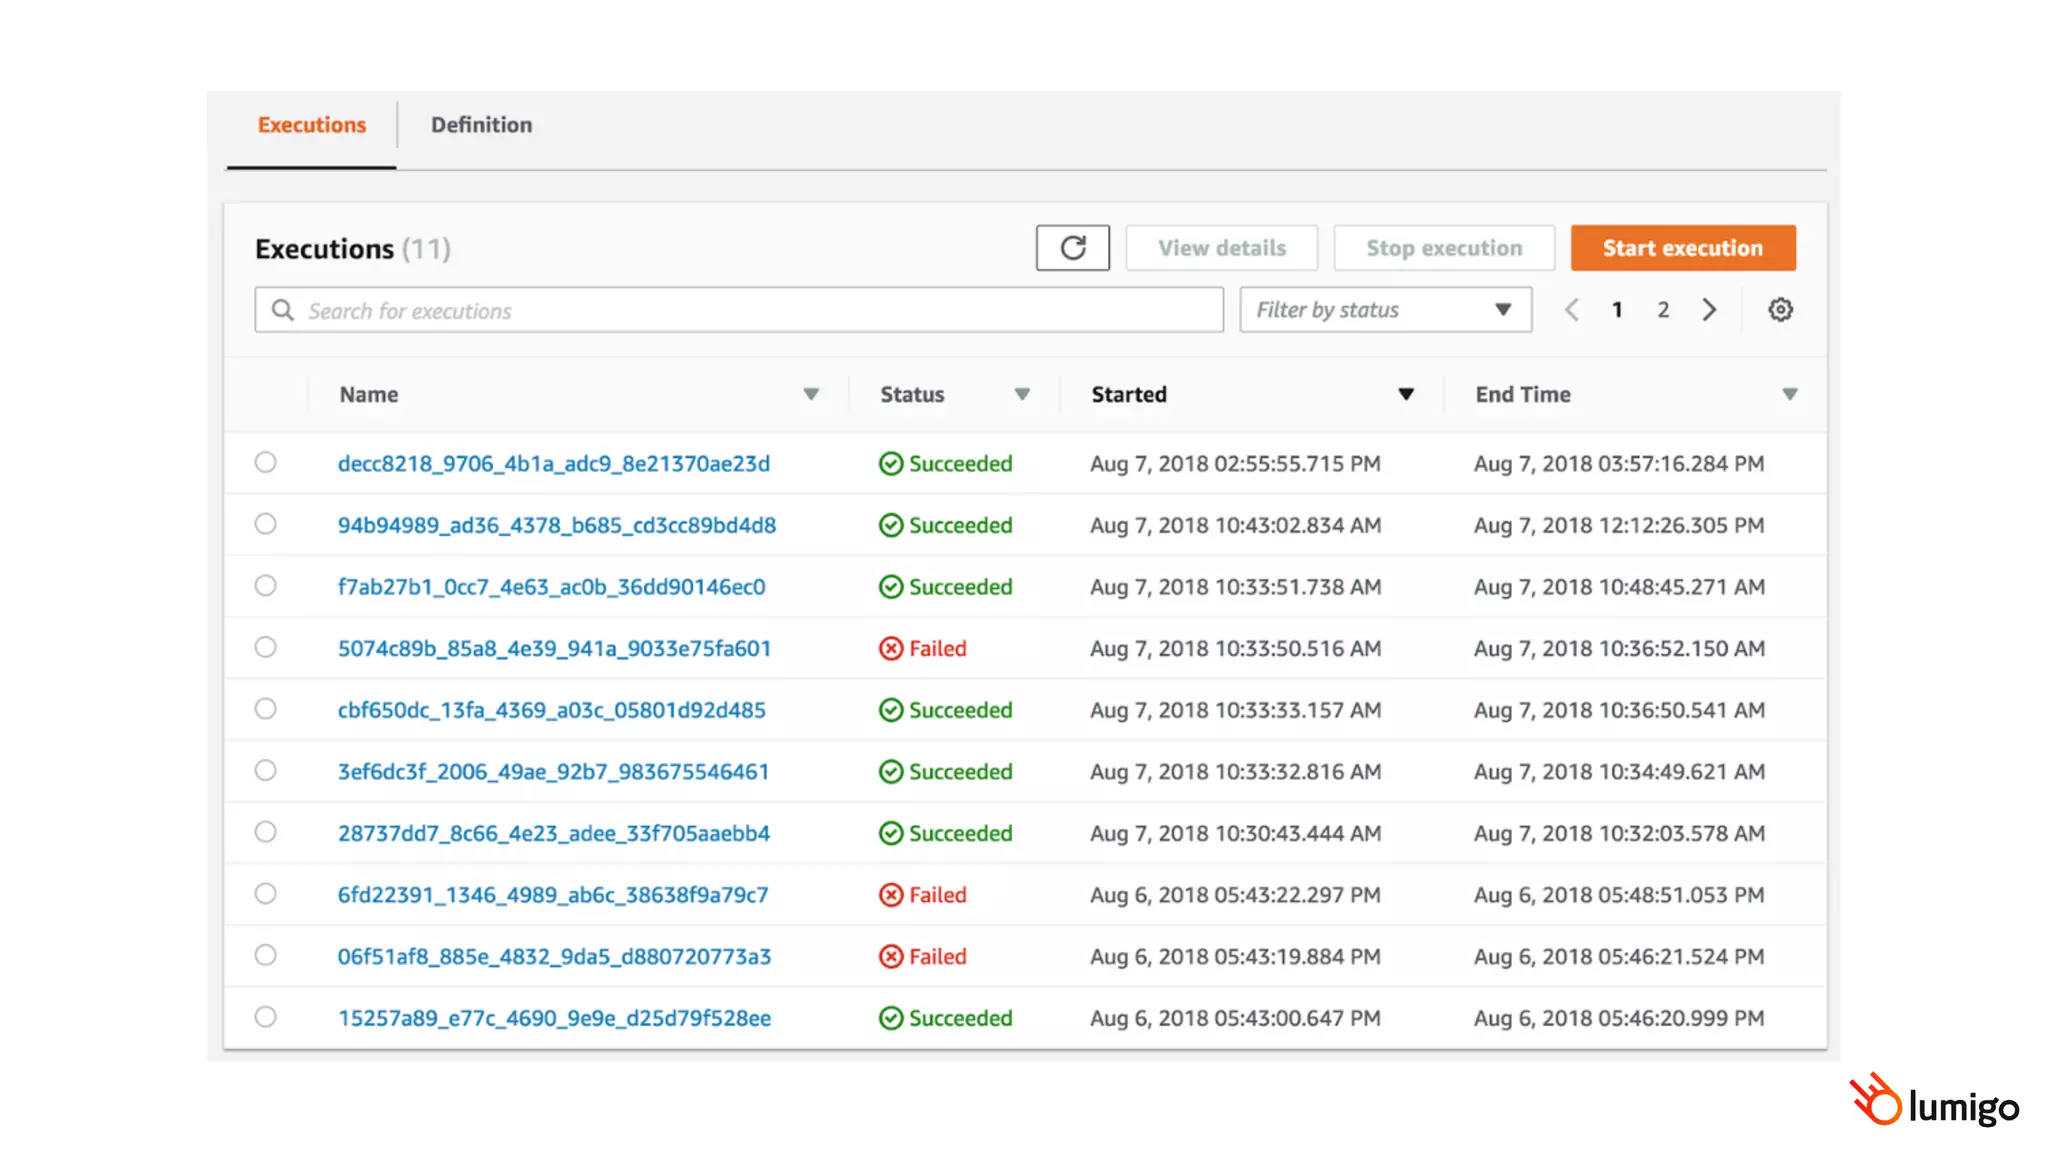
Task: Click the previous page left chevron
Action: tap(1572, 310)
